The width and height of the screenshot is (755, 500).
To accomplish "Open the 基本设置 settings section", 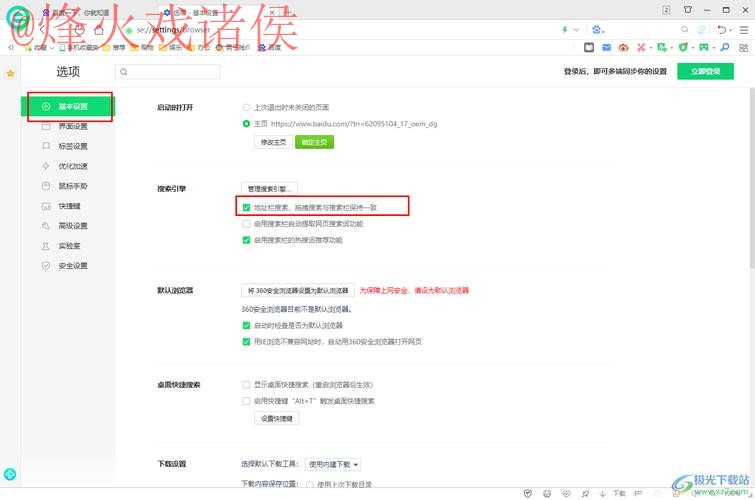I will click(x=68, y=106).
